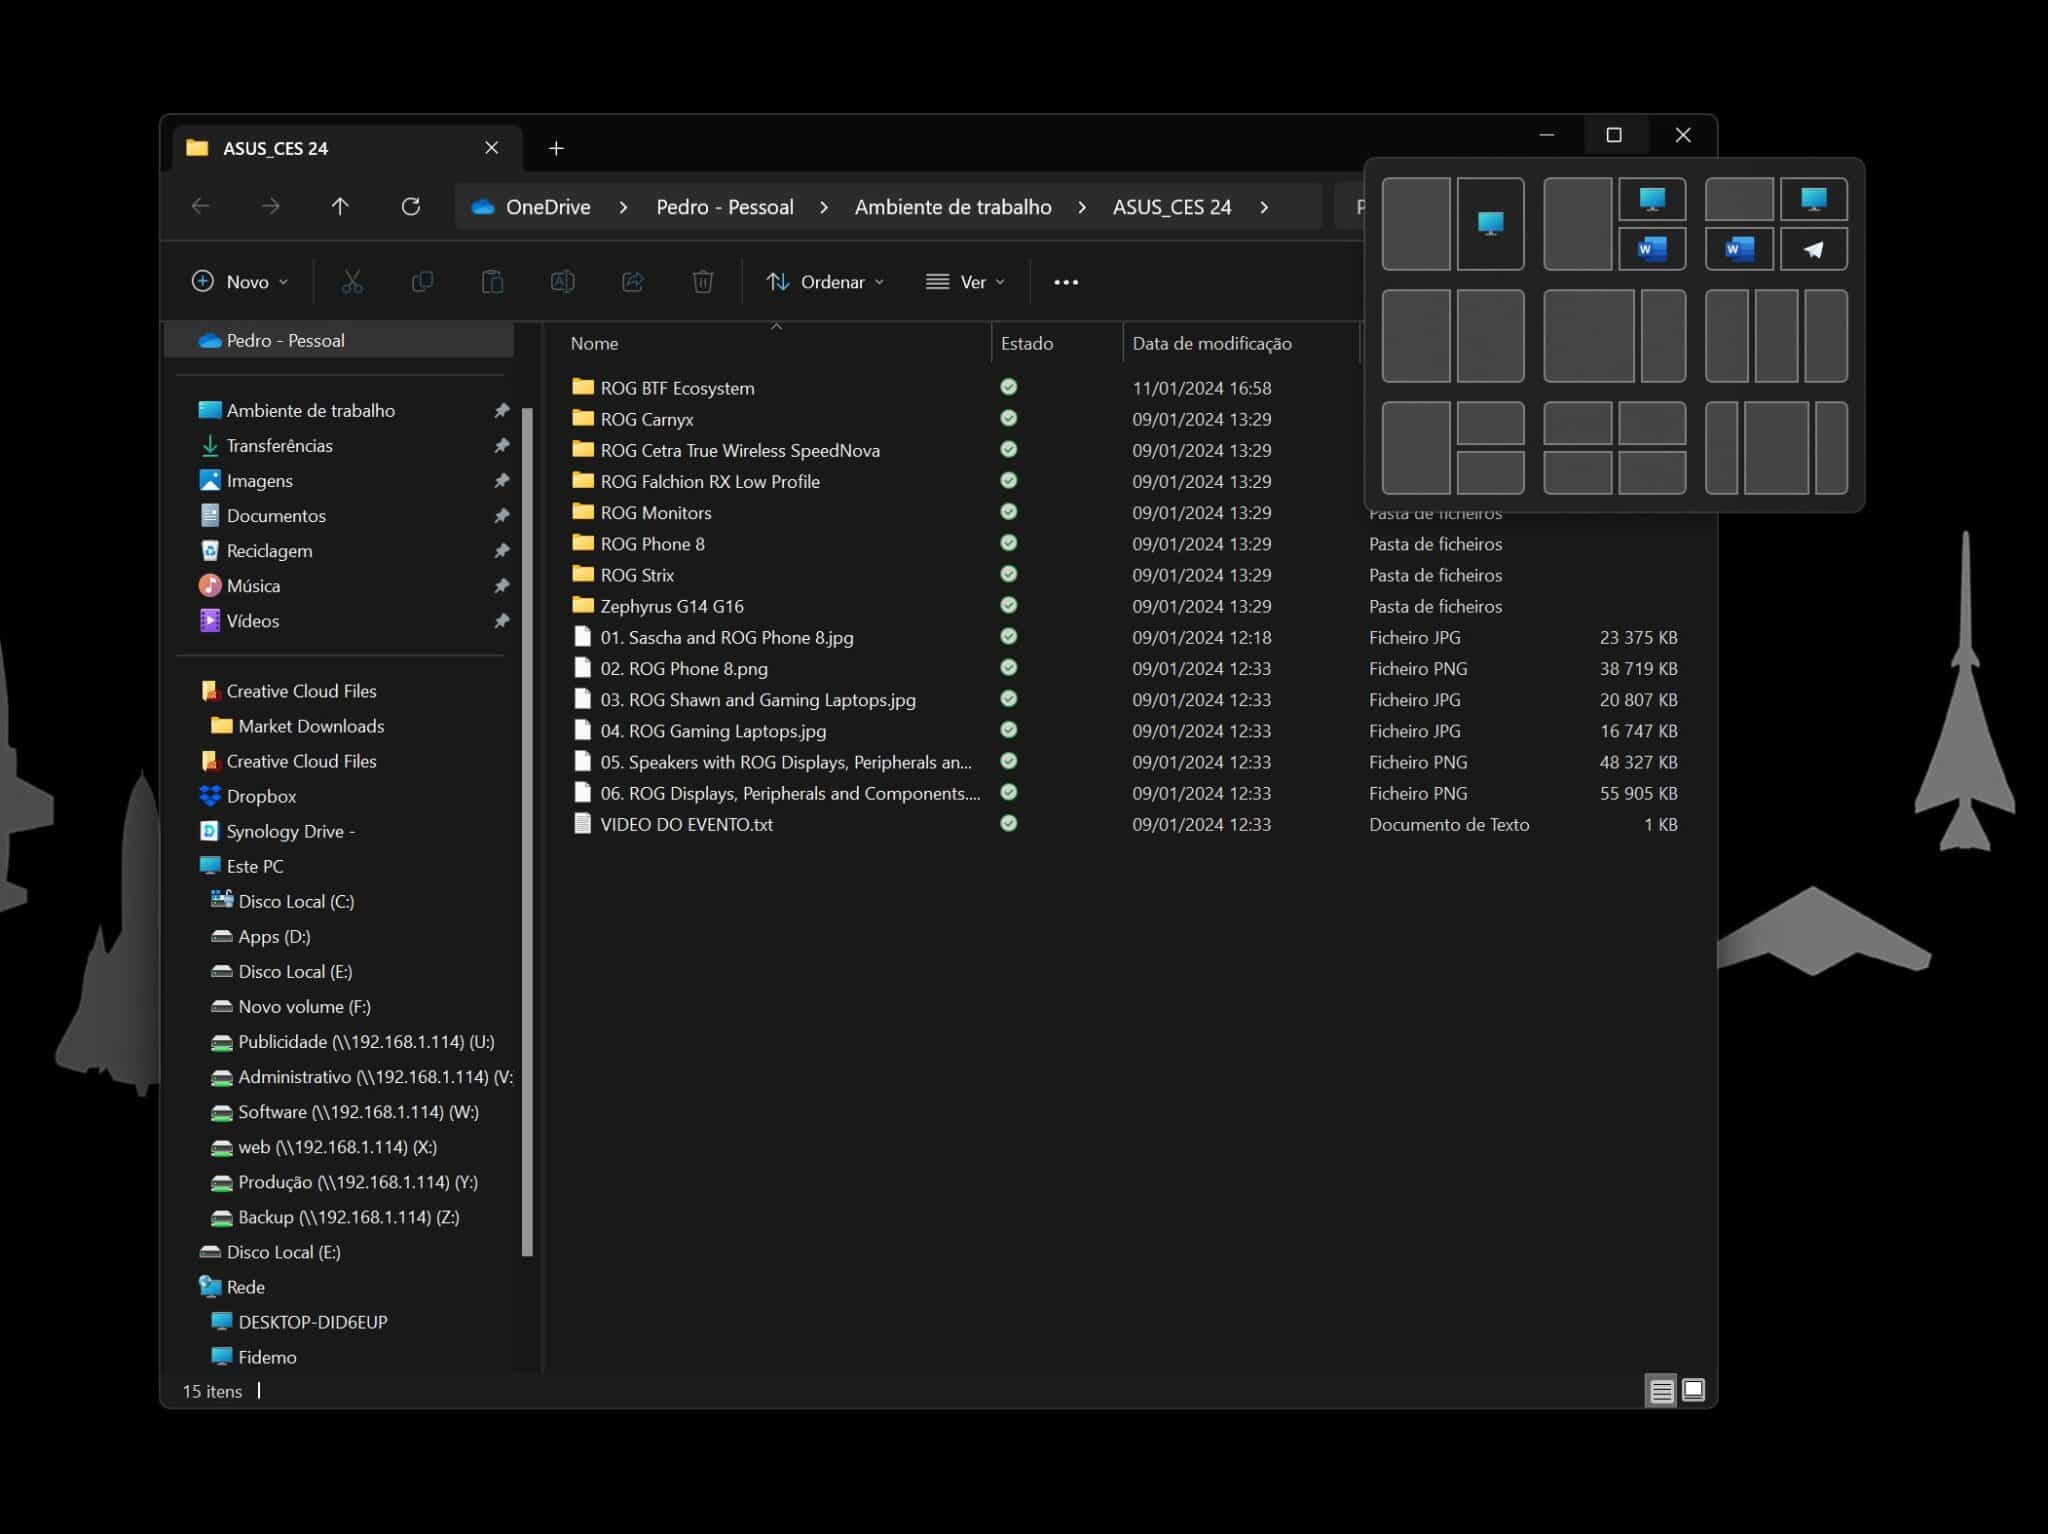This screenshot has width=2048, height=1534.
Task: Click the Paste clipboard icon
Action: pos(492,282)
